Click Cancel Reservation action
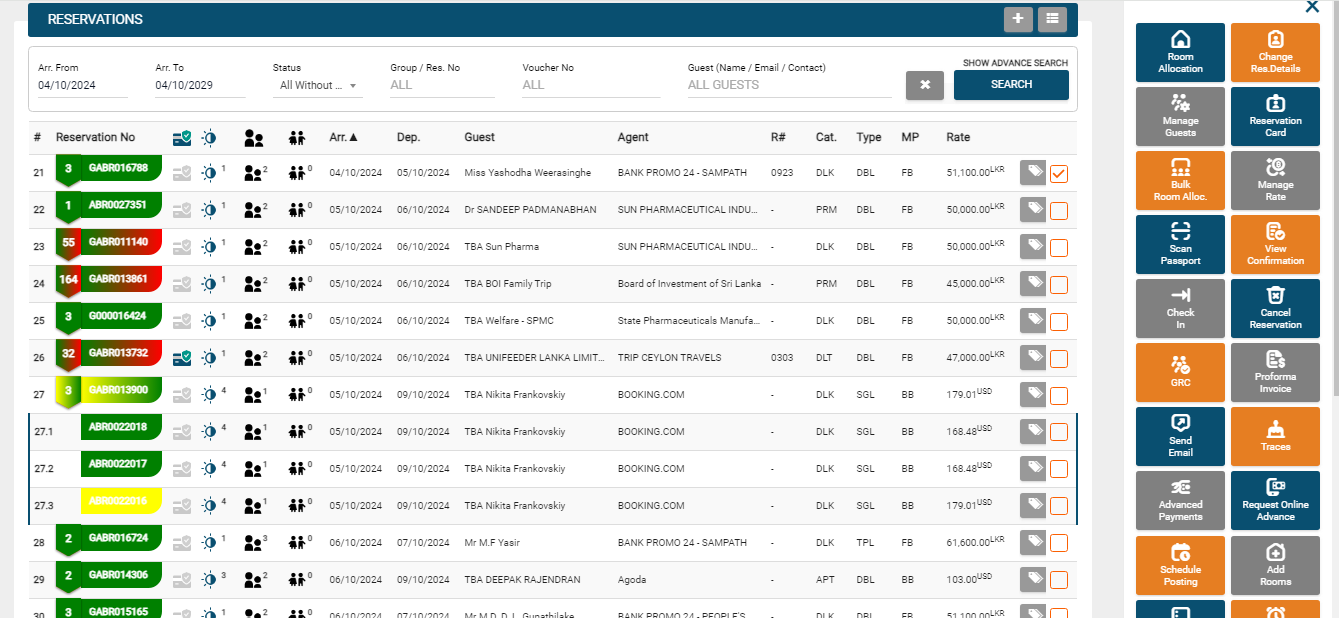This screenshot has width=1339, height=618. point(1275,309)
